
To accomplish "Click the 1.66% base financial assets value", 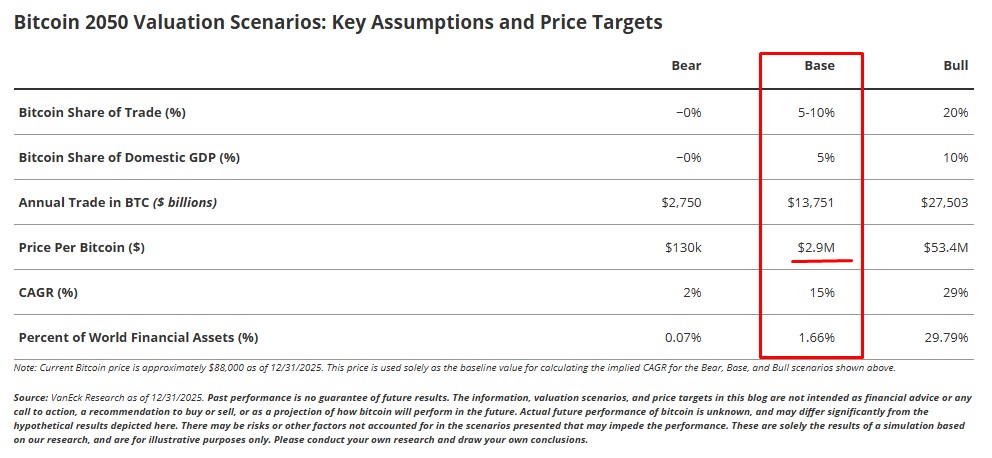I will coord(815,338).
